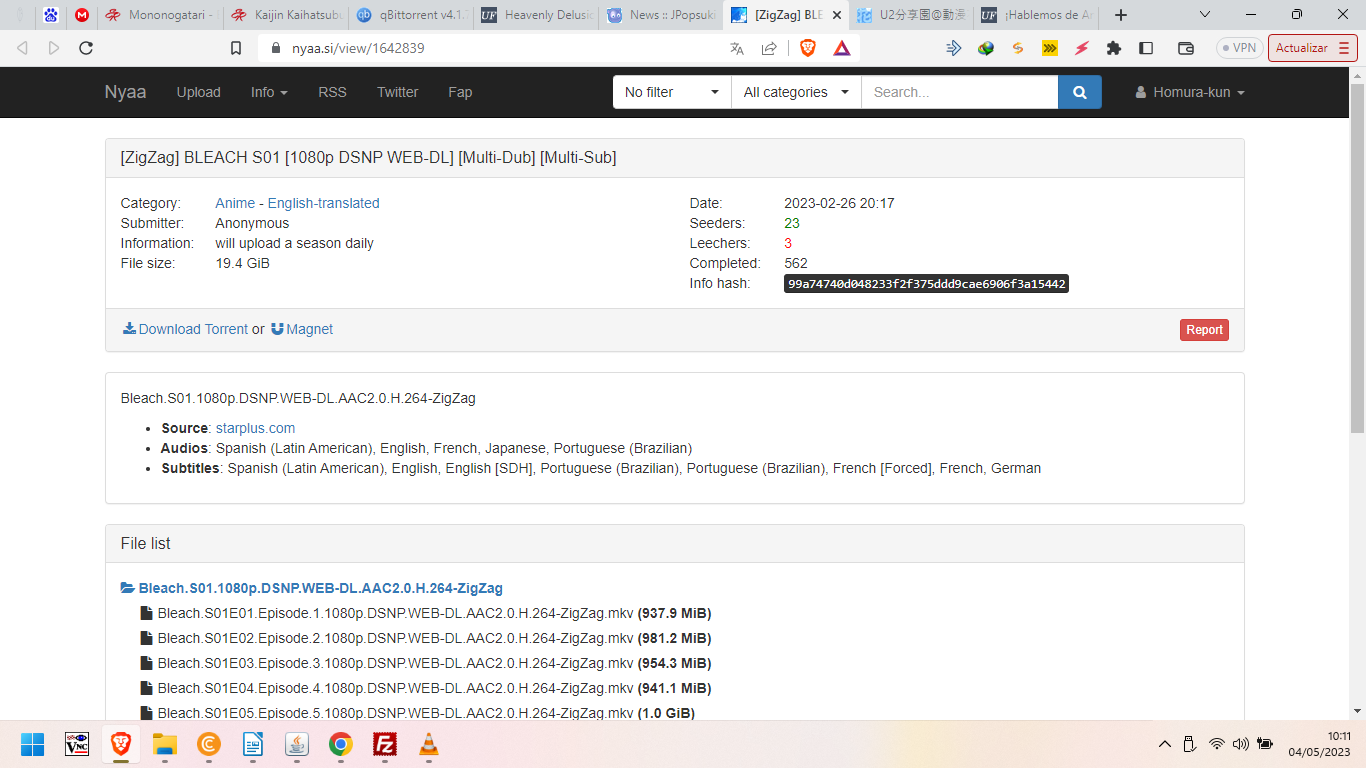This screenshot has width=1366, height=768.
Task: Click the share icon in the address bar
Action: tap(769, 48)
